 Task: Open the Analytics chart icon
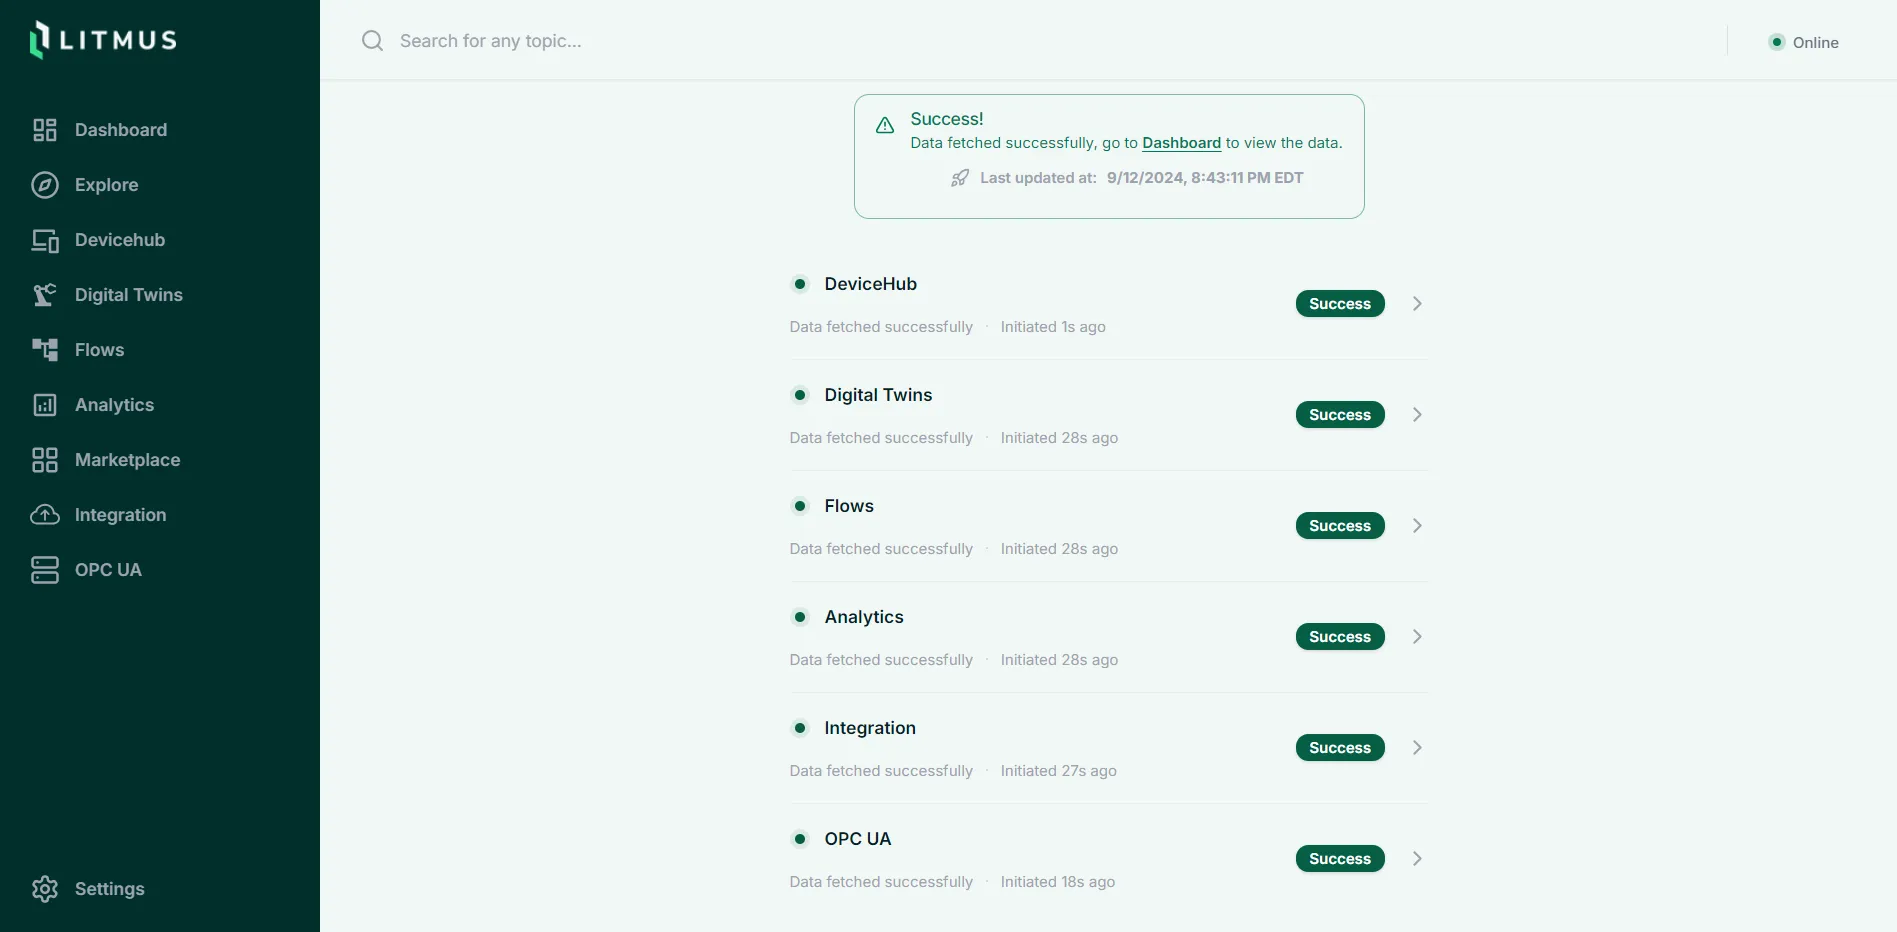click(45, 405)
